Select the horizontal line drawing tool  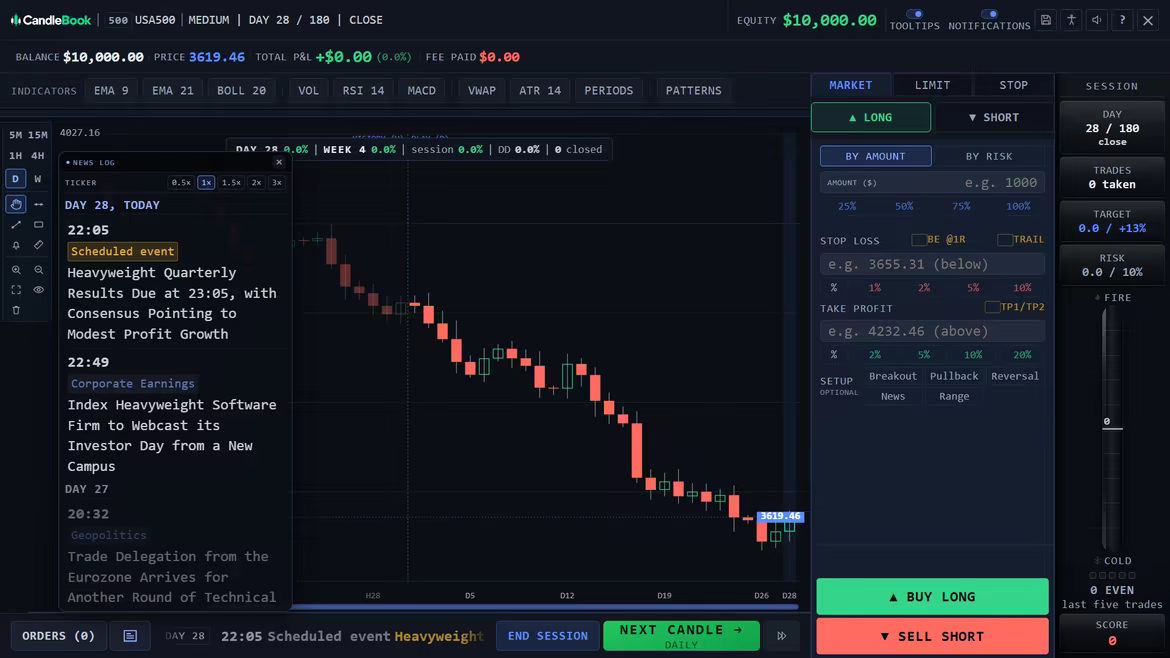point(39,204)
